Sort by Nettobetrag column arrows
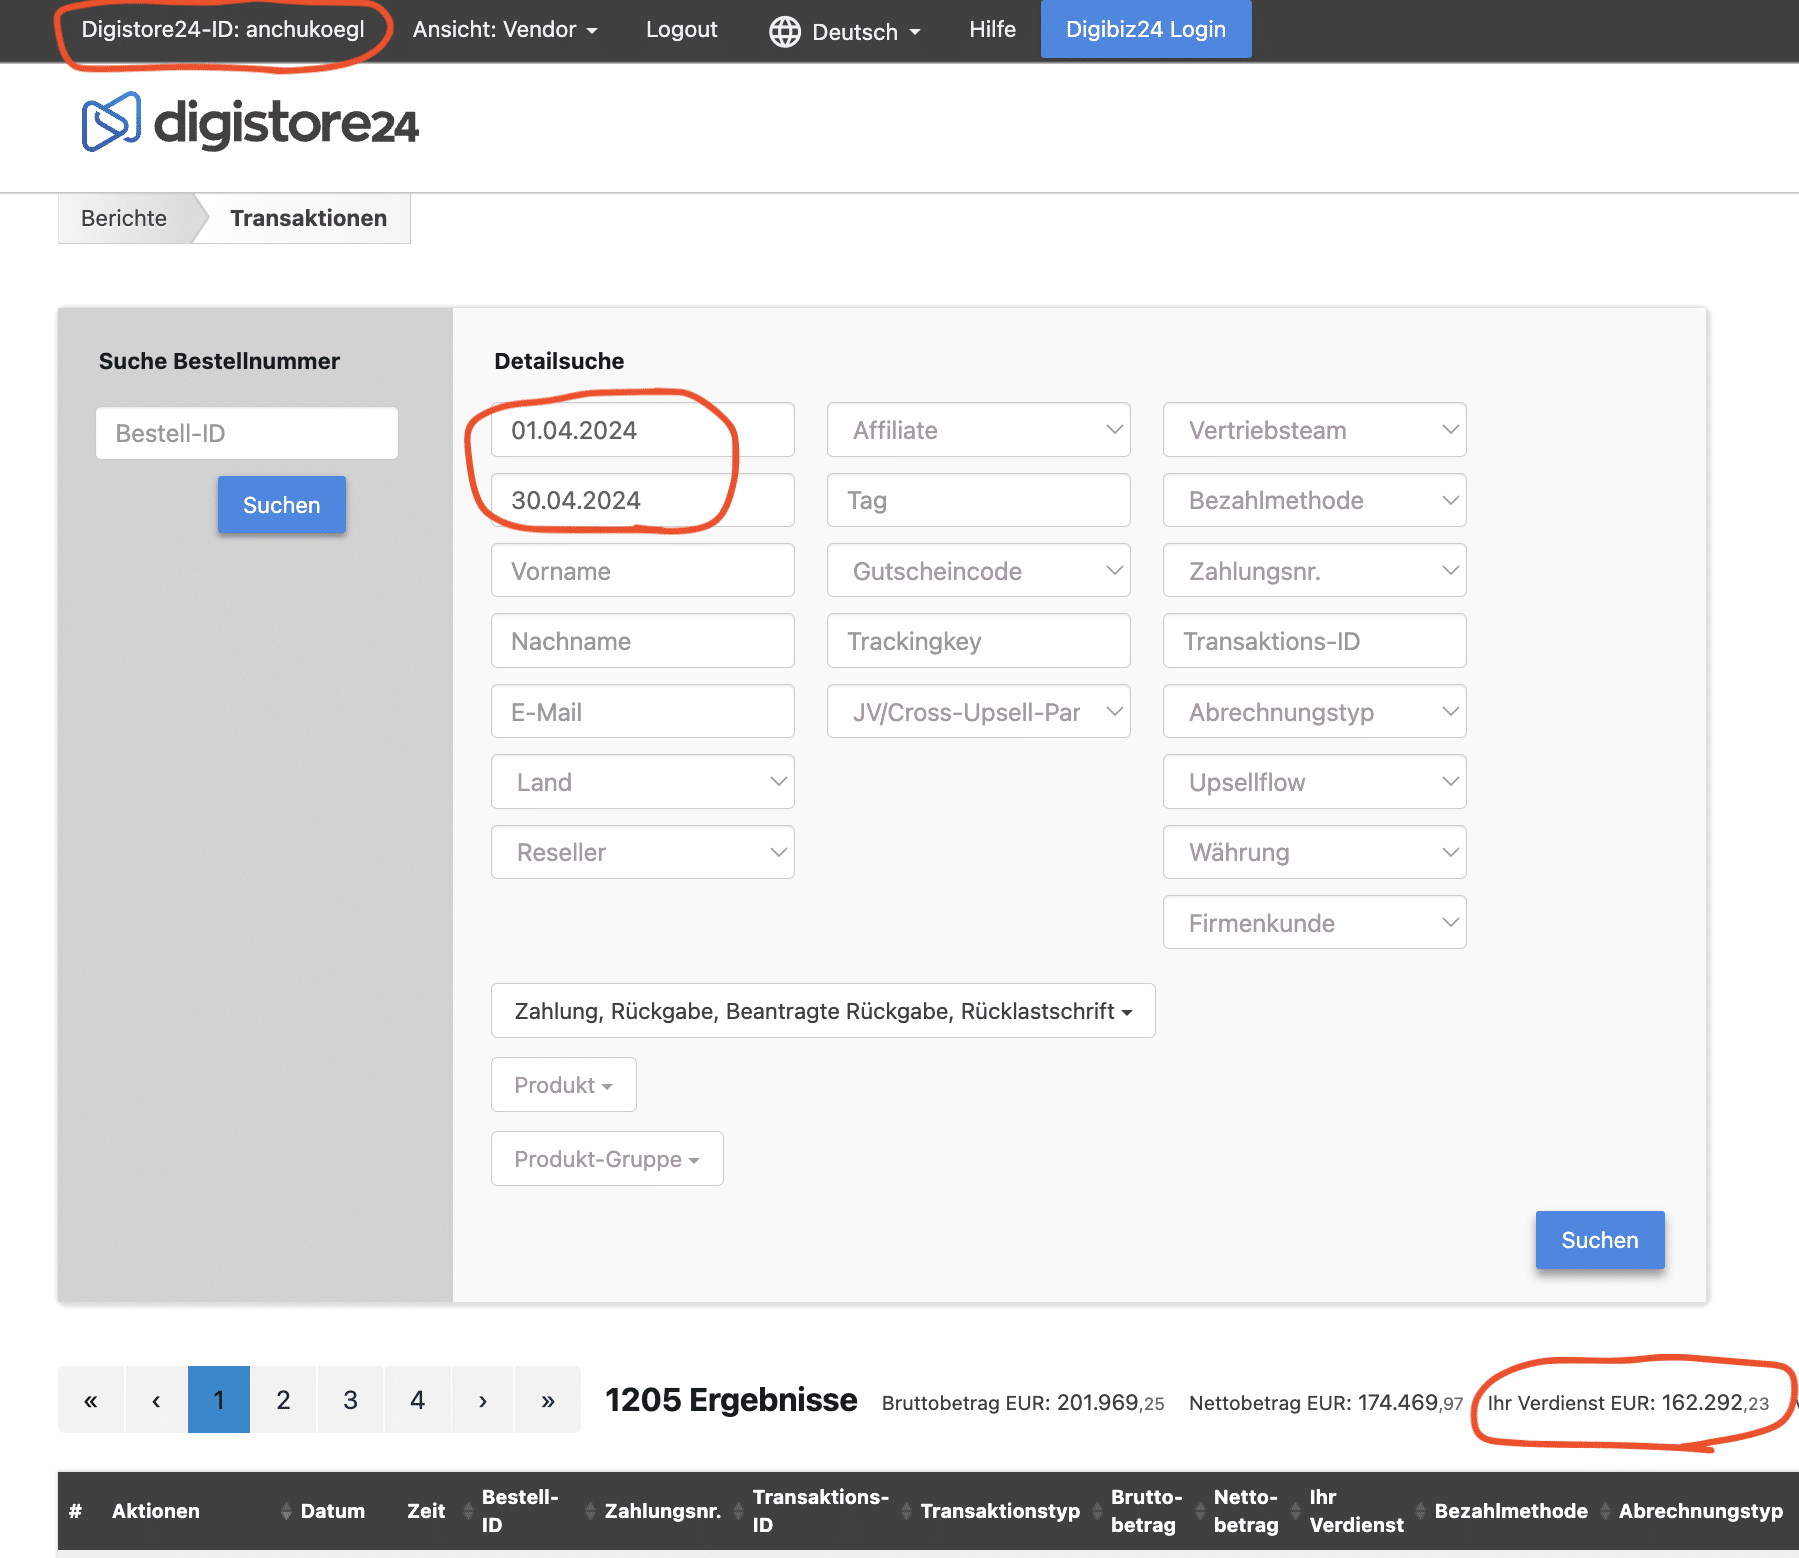The image size is (1799, 1558). tap(1200, 1511)
